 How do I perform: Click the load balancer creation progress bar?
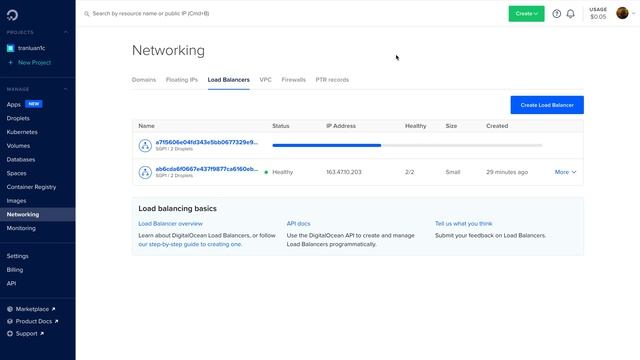click(407, 145)
